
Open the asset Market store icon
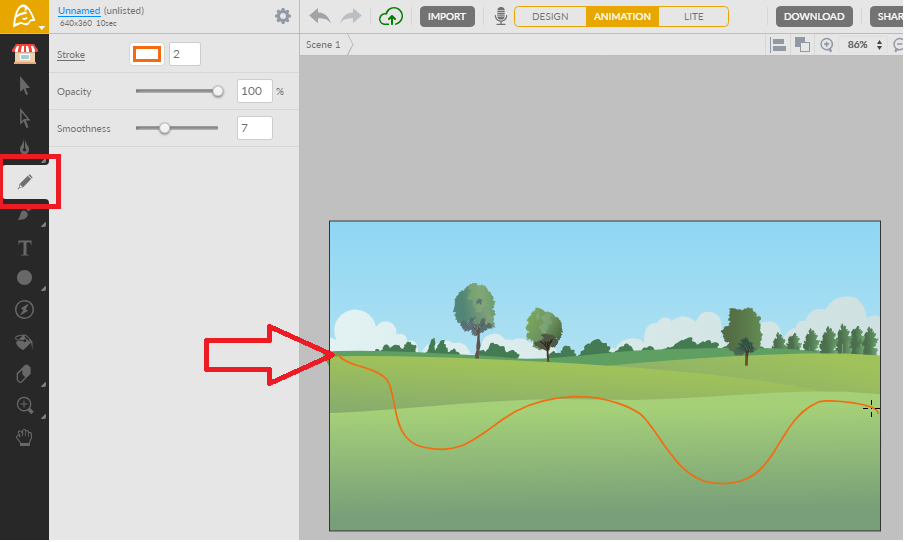tap(25, 54)
